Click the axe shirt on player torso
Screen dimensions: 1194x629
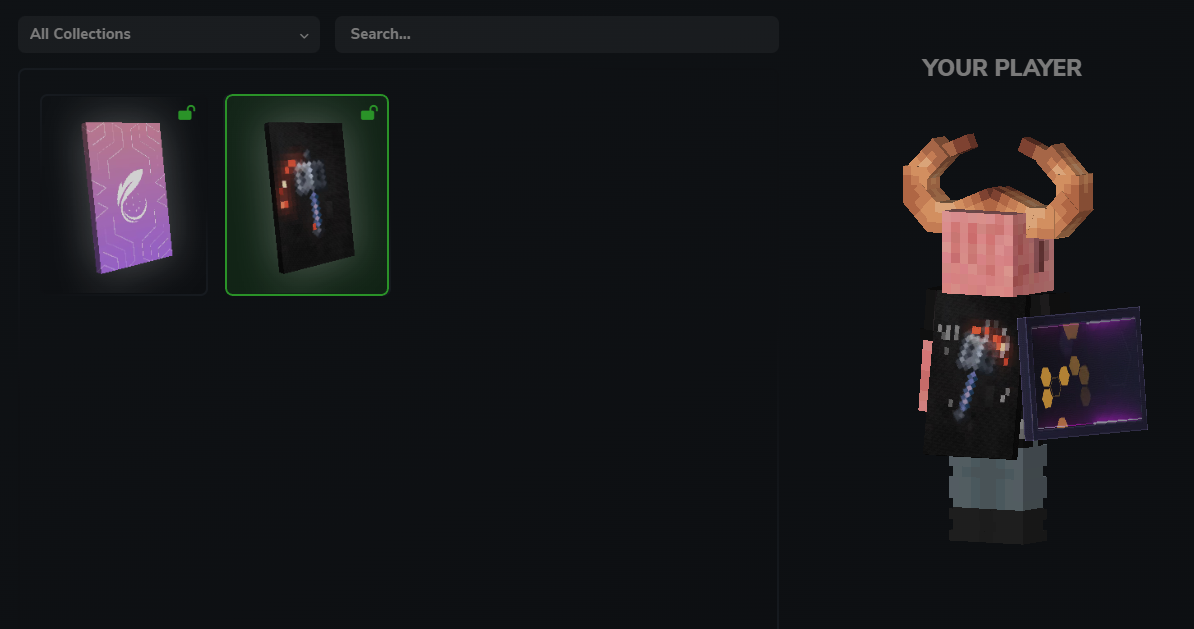pos(972,373)
